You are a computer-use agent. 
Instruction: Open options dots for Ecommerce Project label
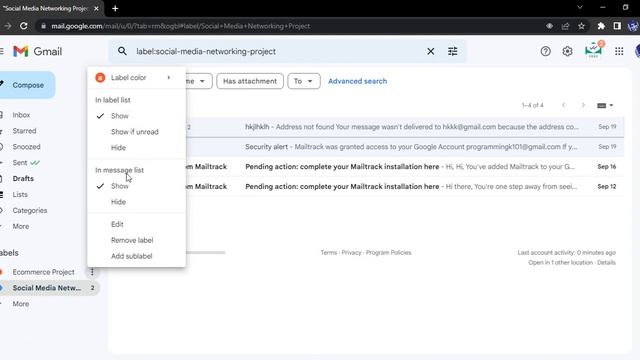tap(92, 271)
